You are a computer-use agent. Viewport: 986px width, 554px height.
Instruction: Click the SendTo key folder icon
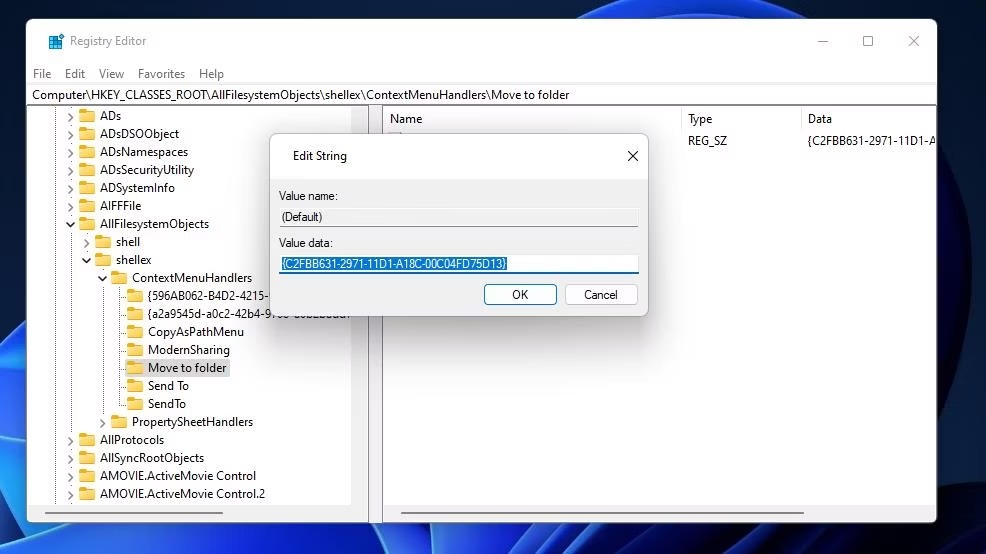point(135,404)
